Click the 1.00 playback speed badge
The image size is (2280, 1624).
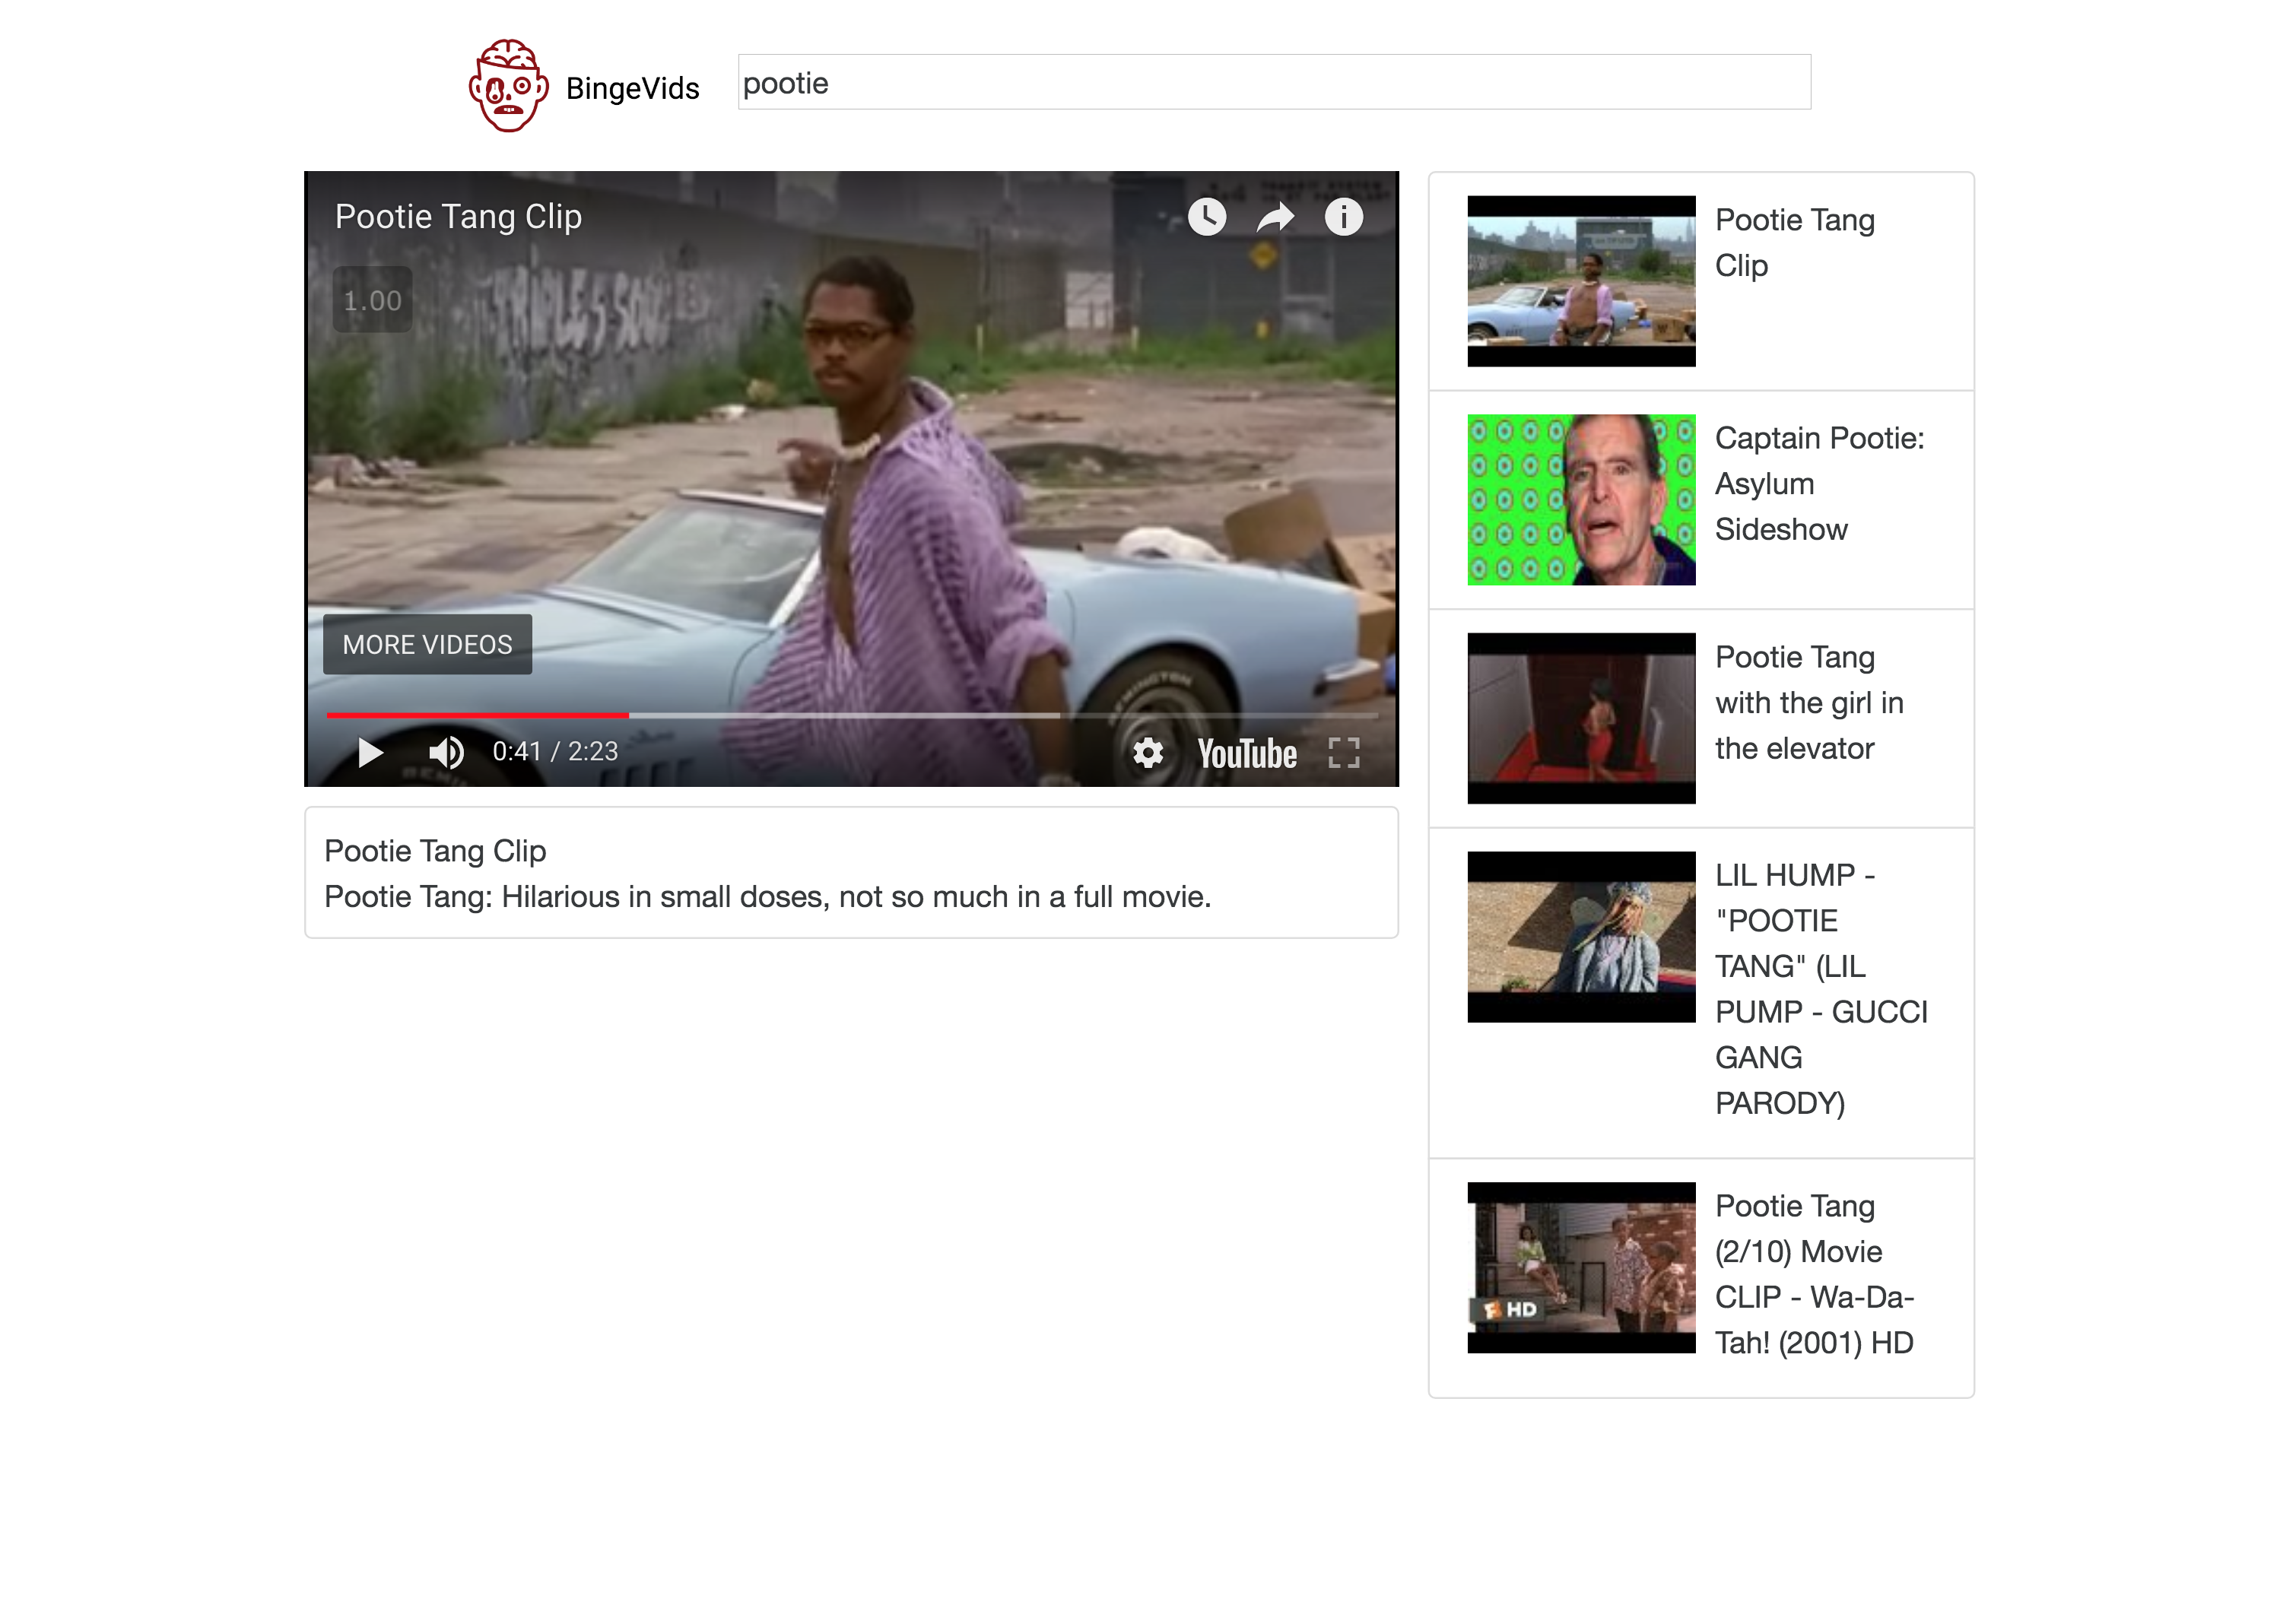pos(372,300)
